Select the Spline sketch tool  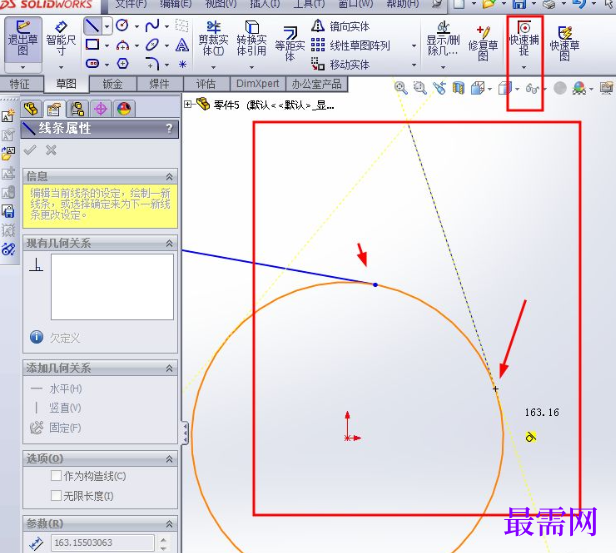152,26
